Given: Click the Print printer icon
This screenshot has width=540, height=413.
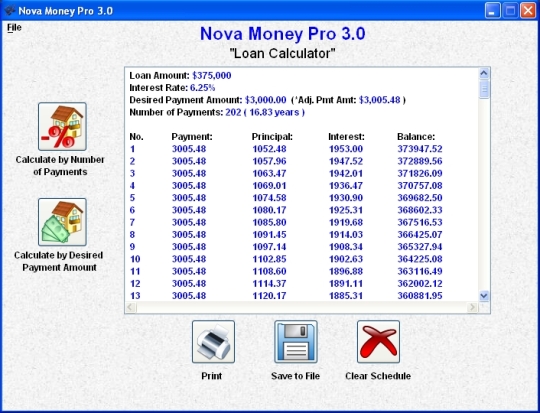Looking at the screenshot, I should pos(214,342).
